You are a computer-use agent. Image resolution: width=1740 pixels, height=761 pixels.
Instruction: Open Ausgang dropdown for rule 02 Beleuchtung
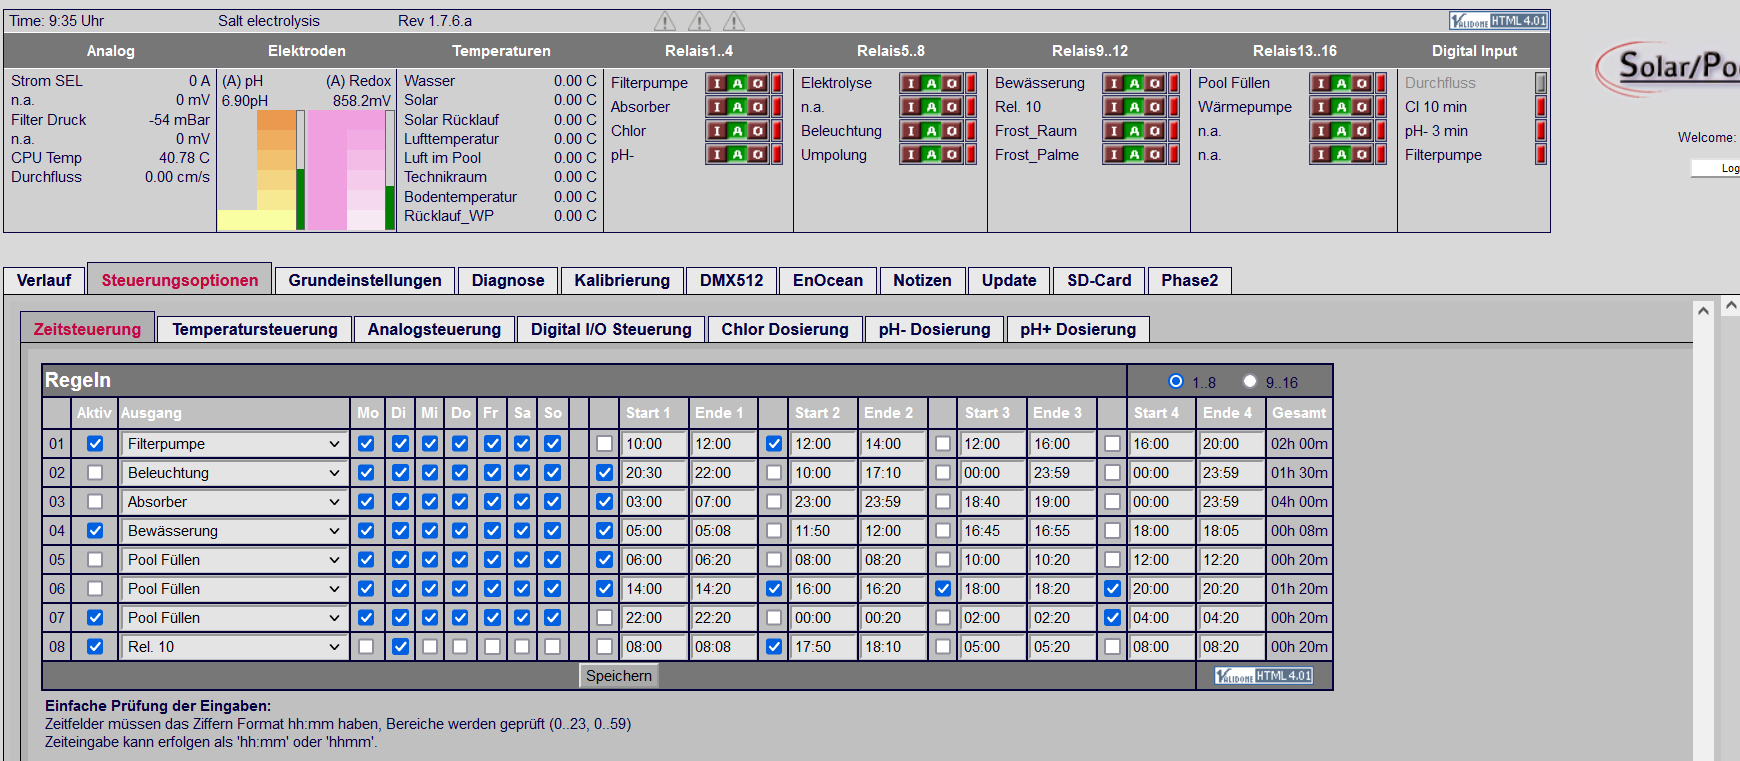pos(234,473)
